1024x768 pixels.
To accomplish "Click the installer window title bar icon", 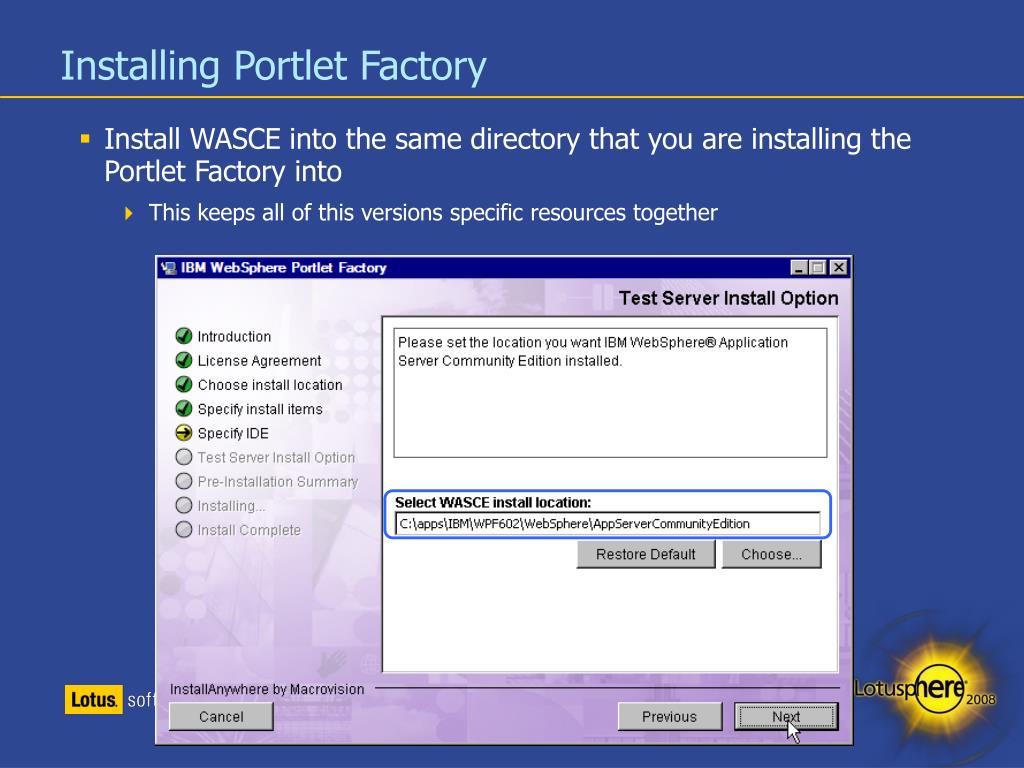I will [x=168, y=268].
